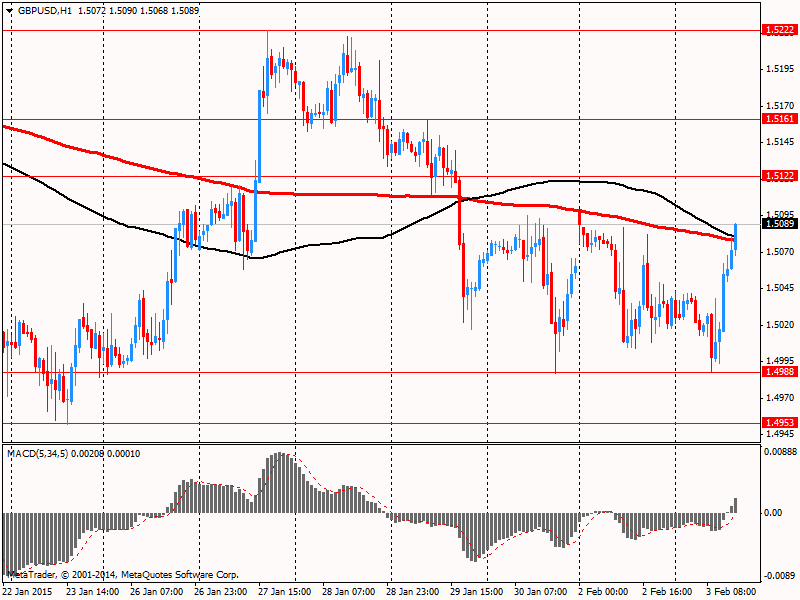Click the 1.5045 price axis tick
Viewport: 800px width, 600px height.
coord(781,288)
